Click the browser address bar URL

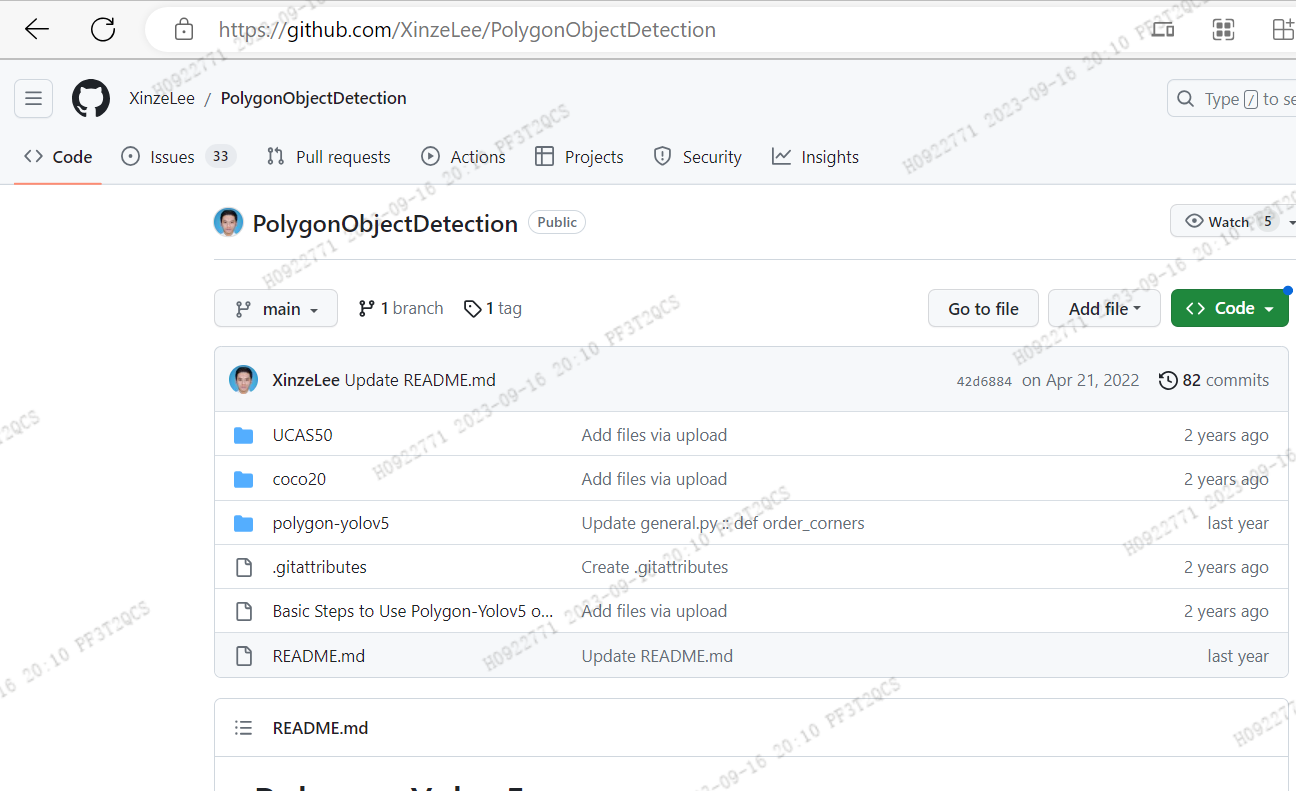point(467,30)
